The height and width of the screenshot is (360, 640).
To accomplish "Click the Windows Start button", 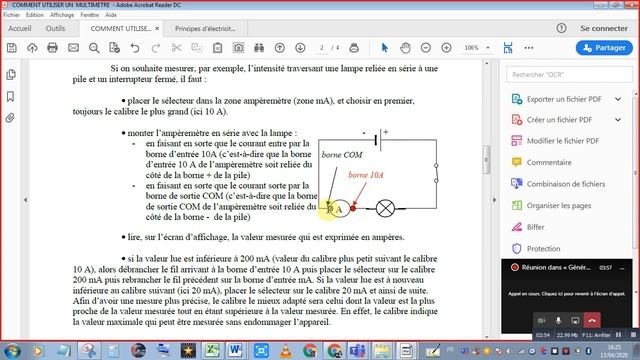I will [x=12, y=350].
